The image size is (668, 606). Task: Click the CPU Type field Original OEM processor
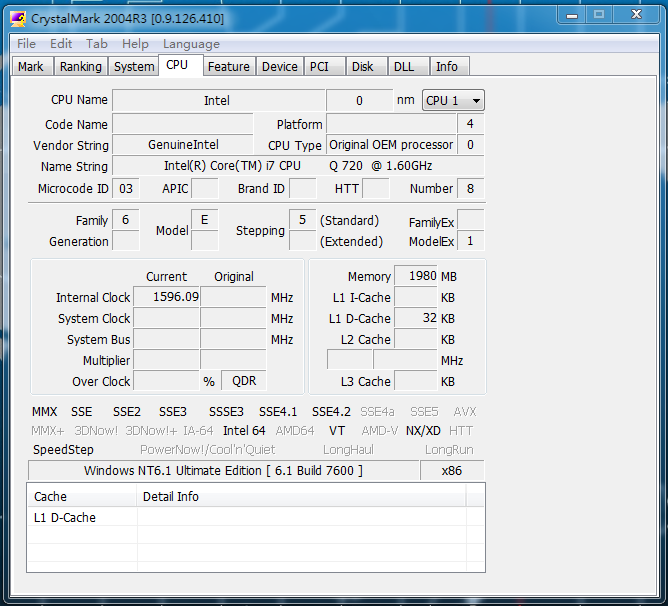[x=391, y=145]
